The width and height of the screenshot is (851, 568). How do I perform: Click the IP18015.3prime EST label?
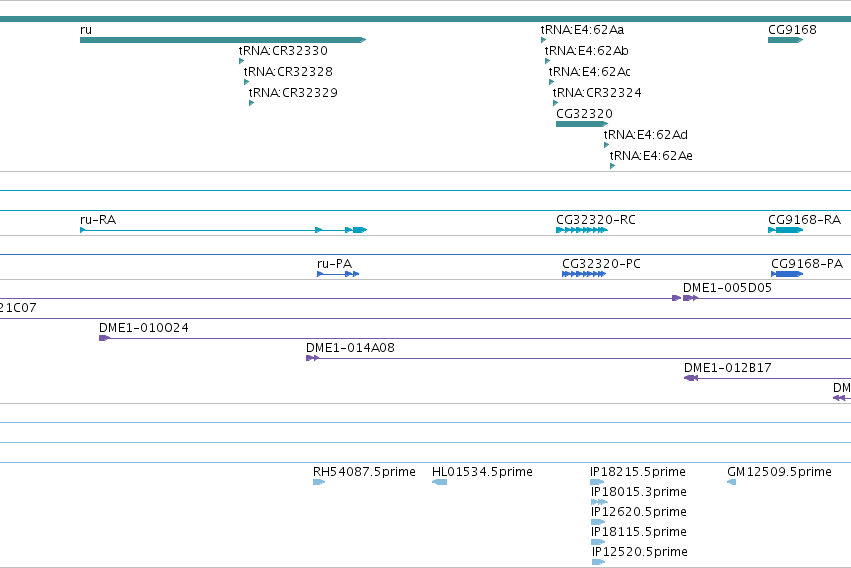(x=639, y=492)
